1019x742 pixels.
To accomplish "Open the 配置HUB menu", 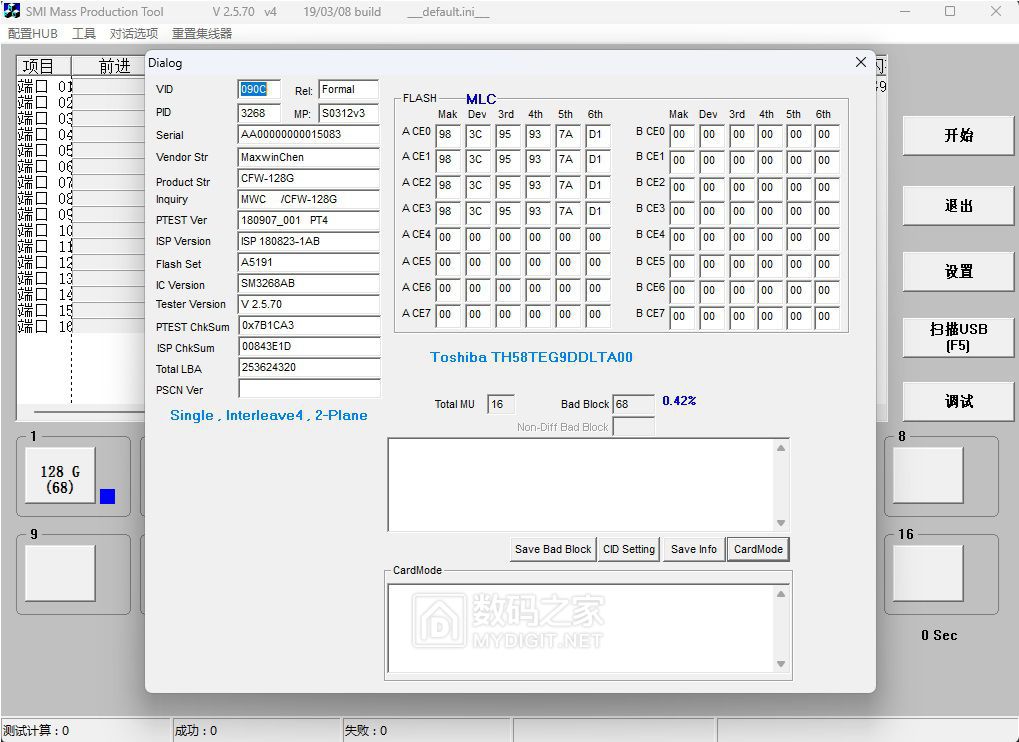I will 33,34.
